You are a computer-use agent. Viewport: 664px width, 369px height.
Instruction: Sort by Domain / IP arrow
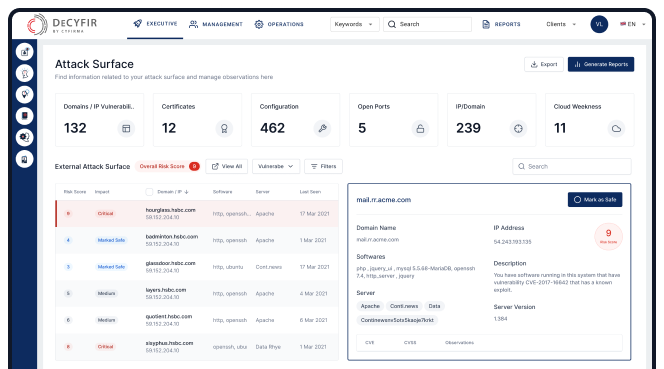tap(187, 192)
